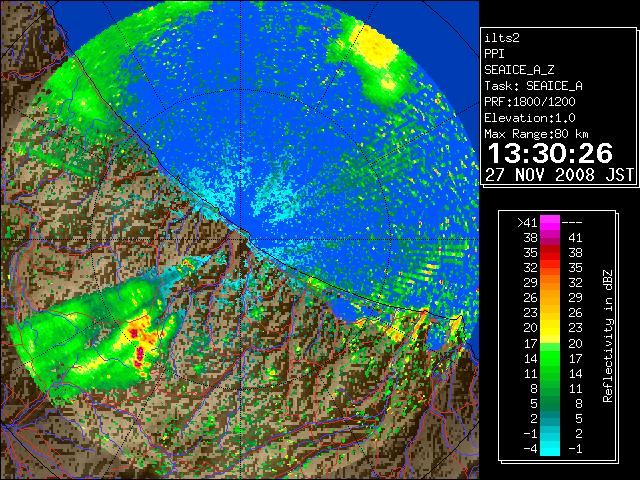Select the "Elevation:1.0" text
640x480 pixels.
pyautogui.click(x=530, y=118)
